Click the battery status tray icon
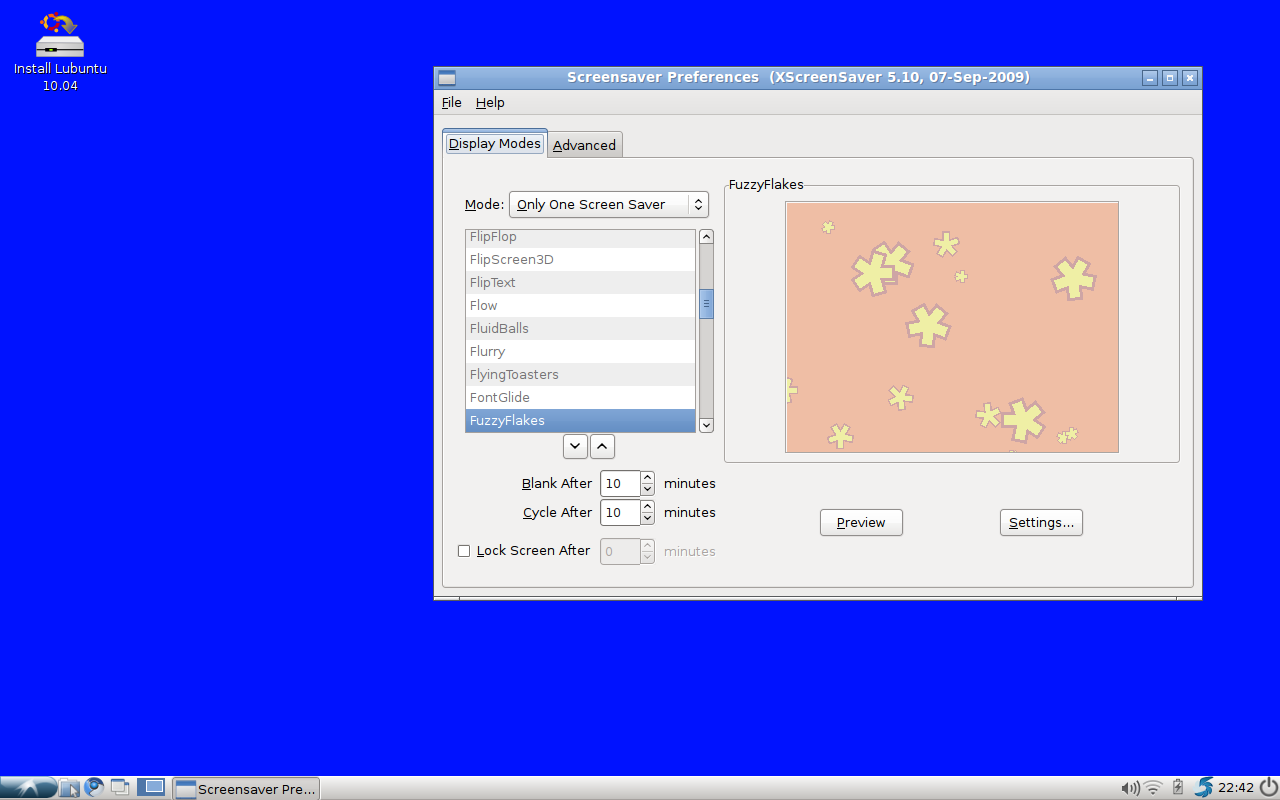Viewport: 1280px width, 800px height. 1178,788
